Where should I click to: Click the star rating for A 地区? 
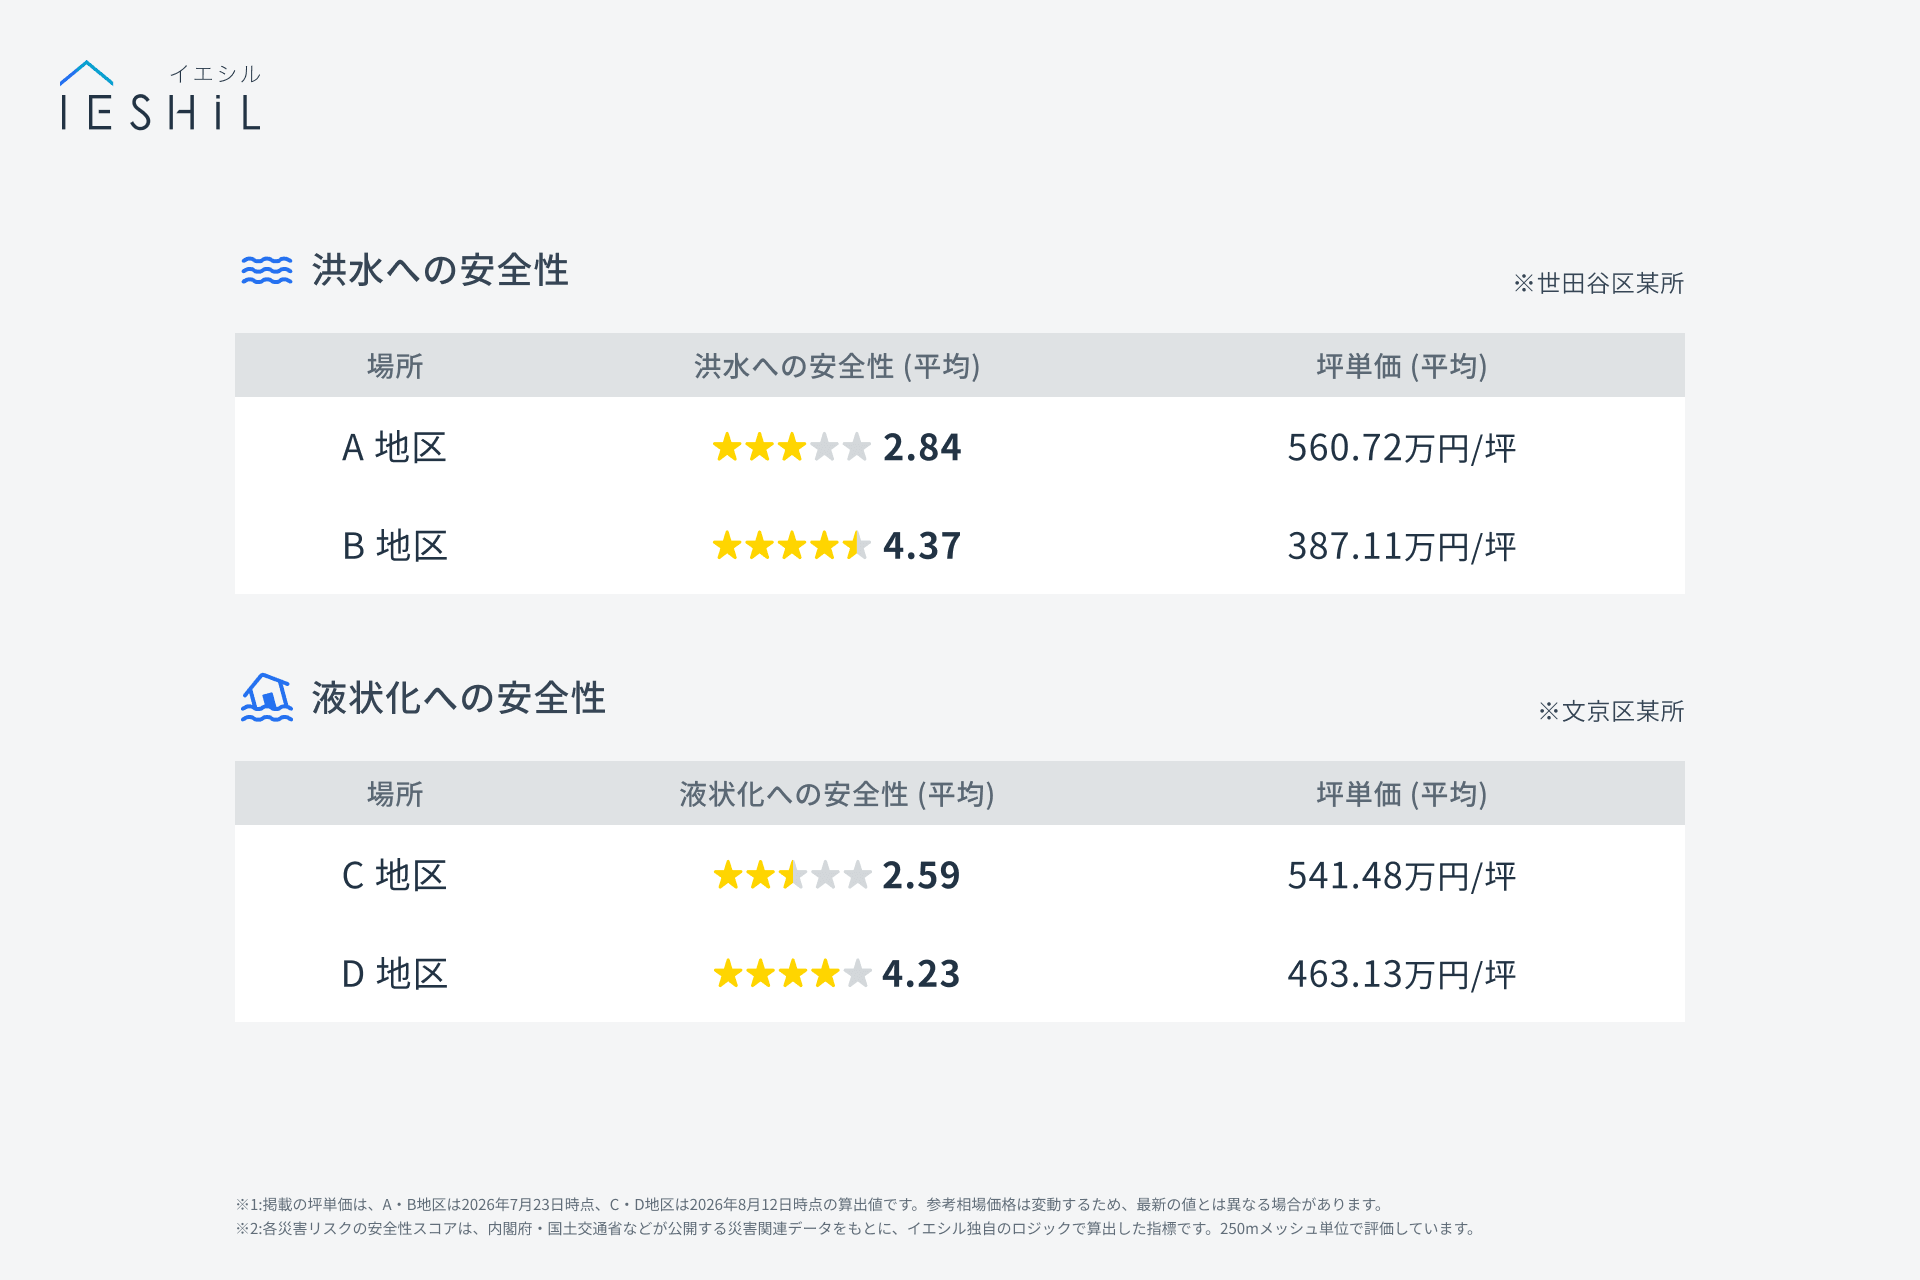pos(791,447)
